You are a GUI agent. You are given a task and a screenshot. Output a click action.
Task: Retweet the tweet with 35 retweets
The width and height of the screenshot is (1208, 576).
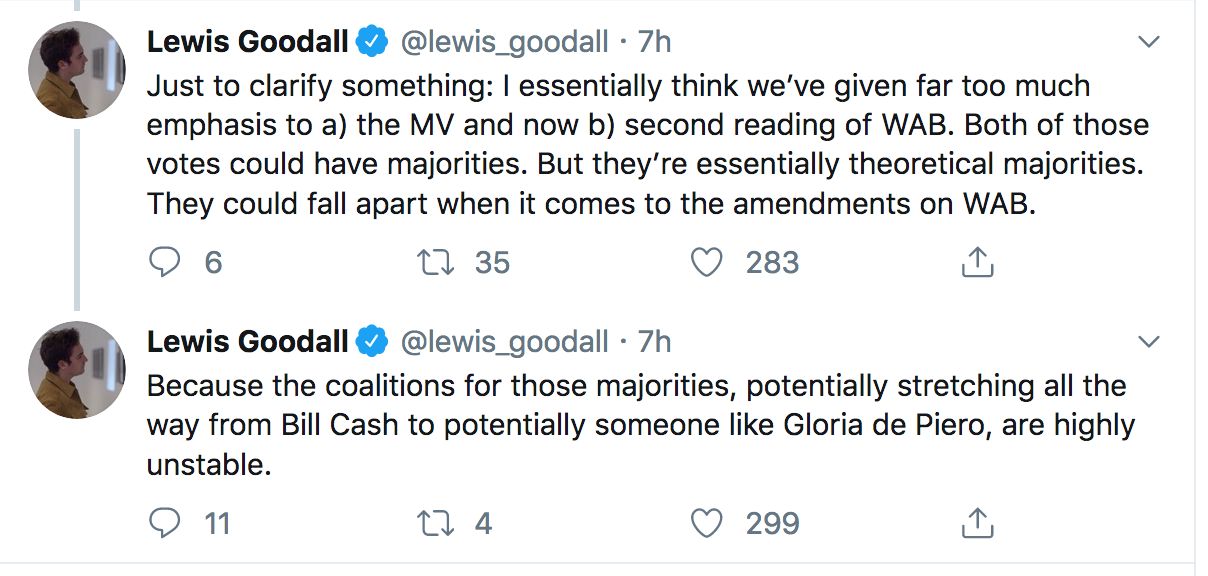coord(435,262)
